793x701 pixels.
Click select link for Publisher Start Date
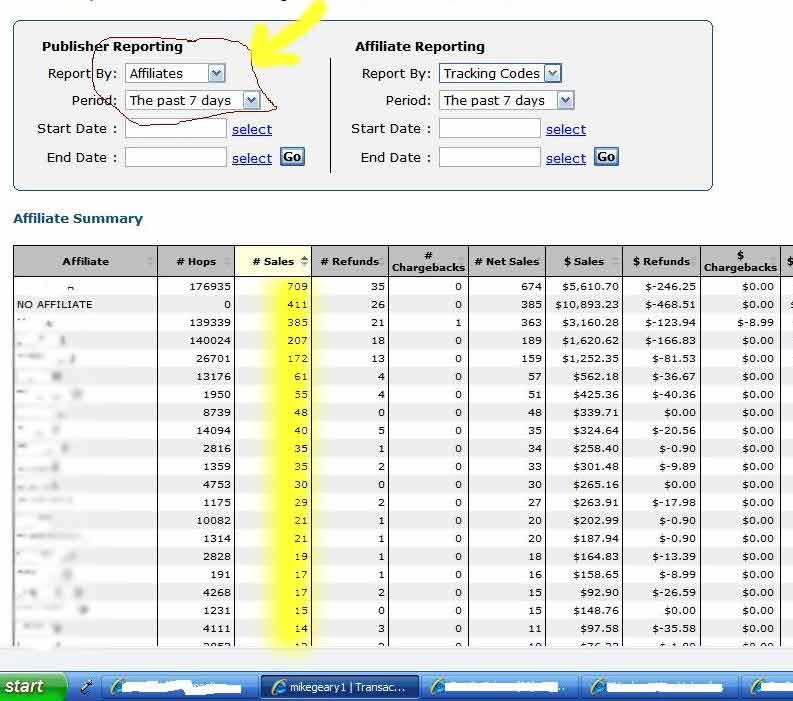pos(252,129)
